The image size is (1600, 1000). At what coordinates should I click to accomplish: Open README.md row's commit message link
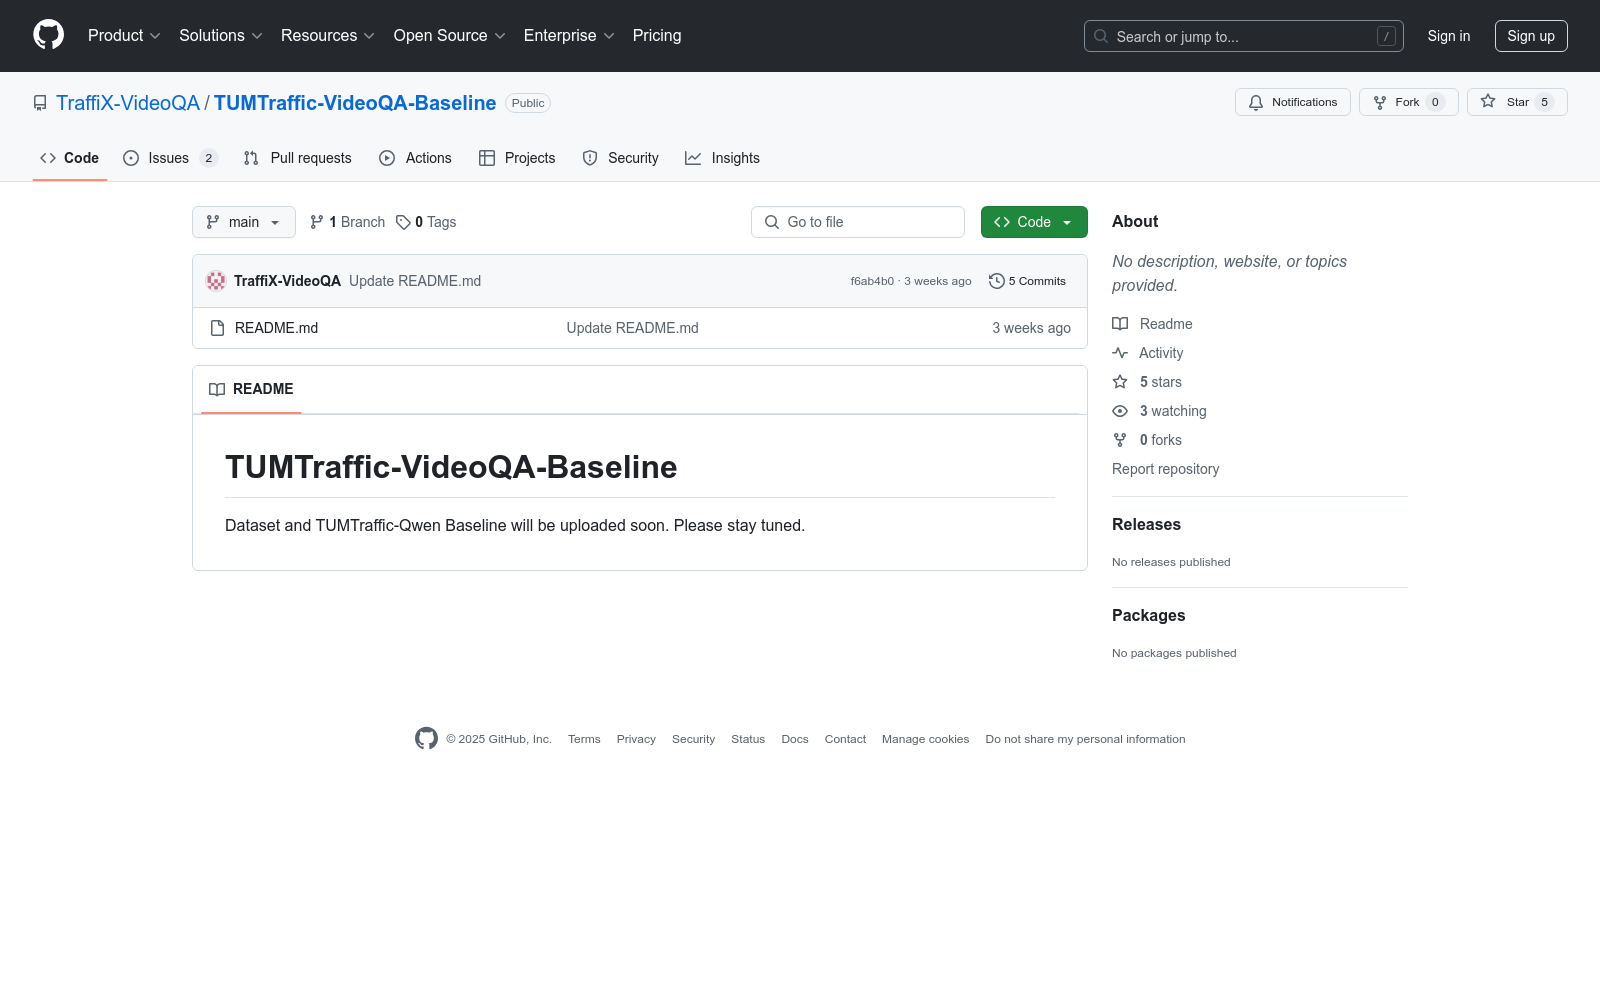point(632,328)
